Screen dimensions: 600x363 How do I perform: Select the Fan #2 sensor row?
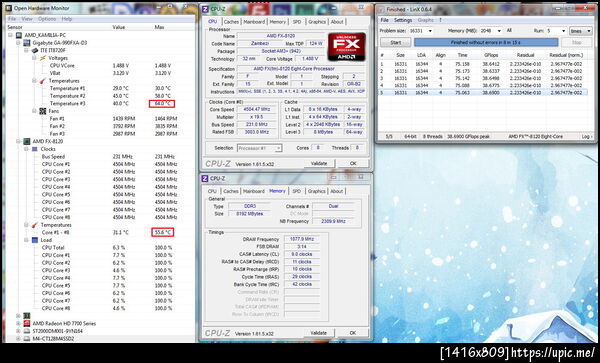(x=100, y=126)
